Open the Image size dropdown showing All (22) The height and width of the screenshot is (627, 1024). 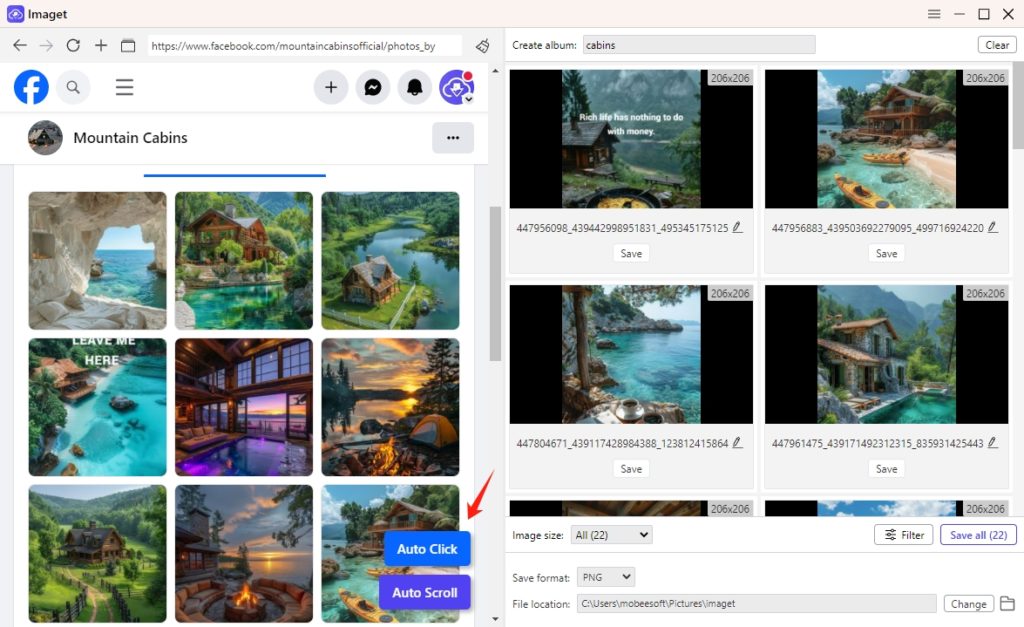(611, 534)
